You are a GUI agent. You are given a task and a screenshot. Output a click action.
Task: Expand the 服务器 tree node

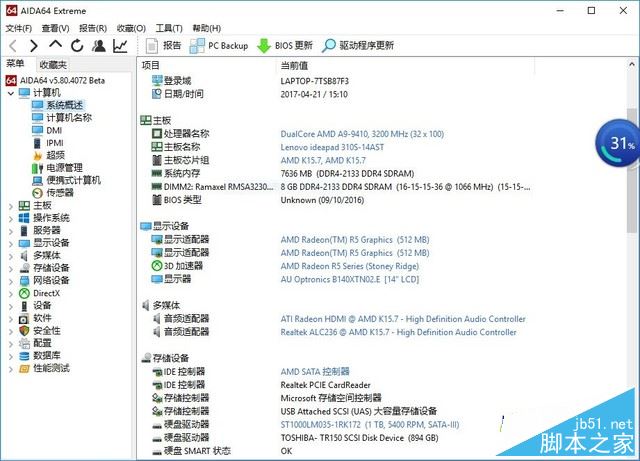[x=11, y=231]
